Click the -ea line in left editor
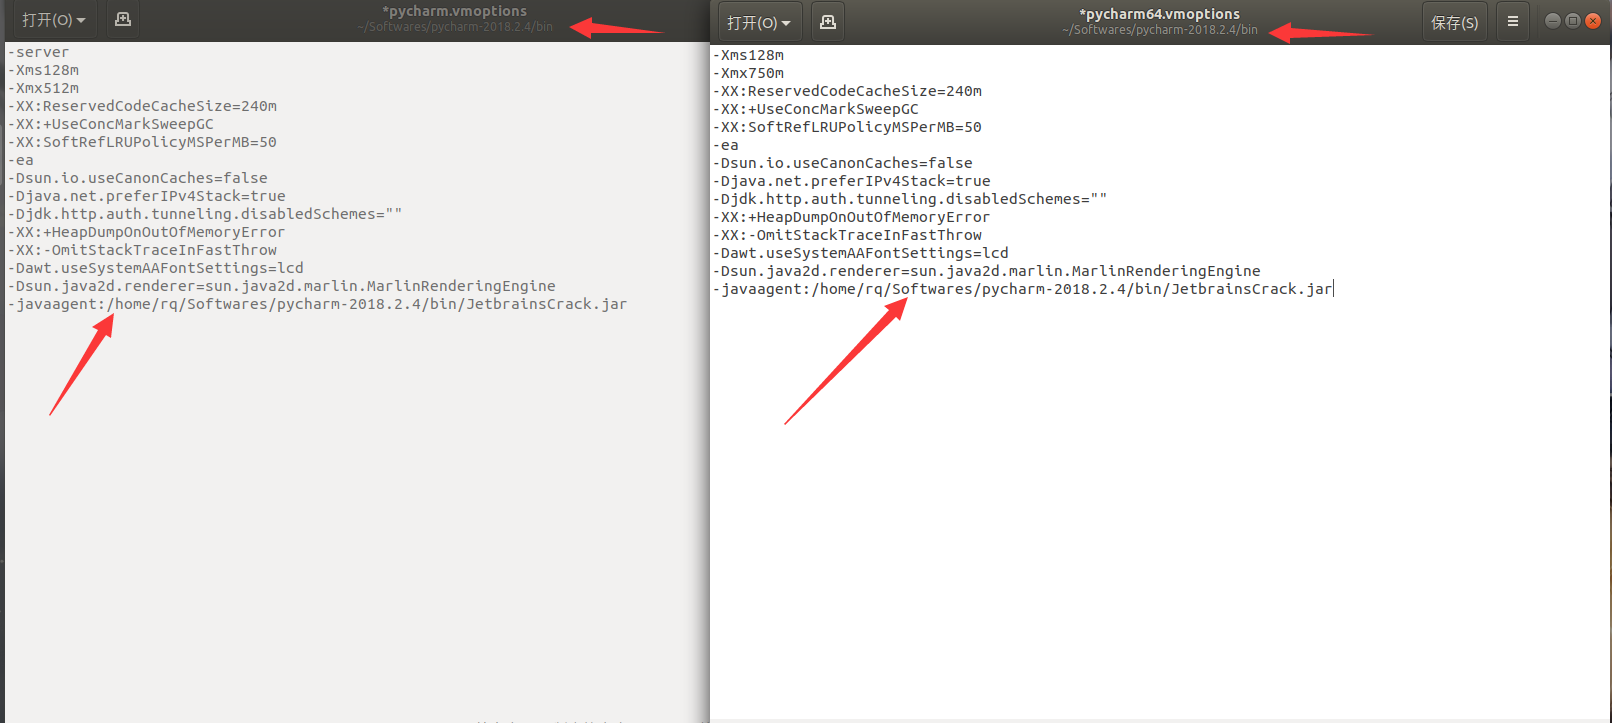The width and height of the screenshot is (1612, 723). point(21,160)
